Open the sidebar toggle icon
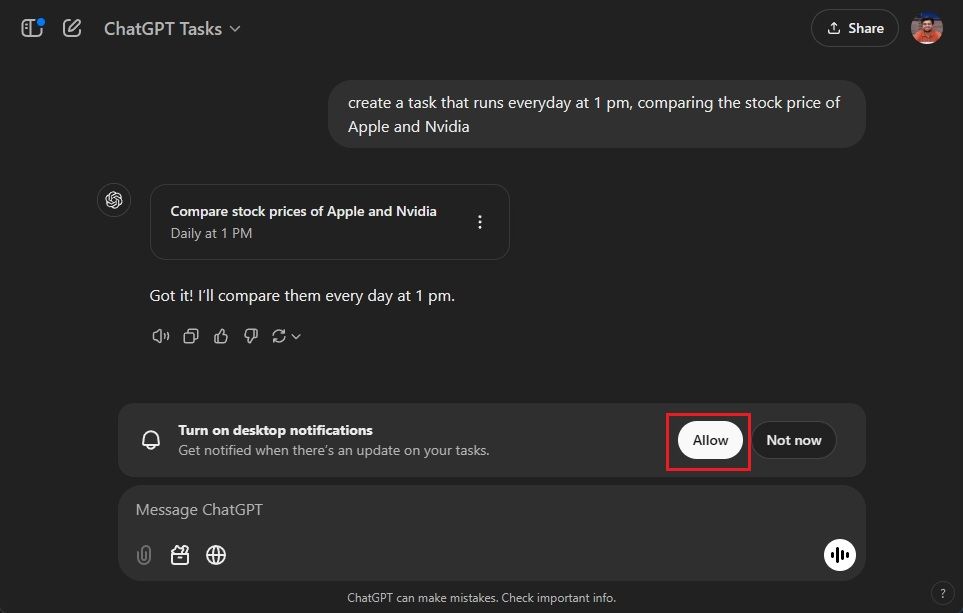This screenshot has width=963, height=613. click(x=31, y=28)
